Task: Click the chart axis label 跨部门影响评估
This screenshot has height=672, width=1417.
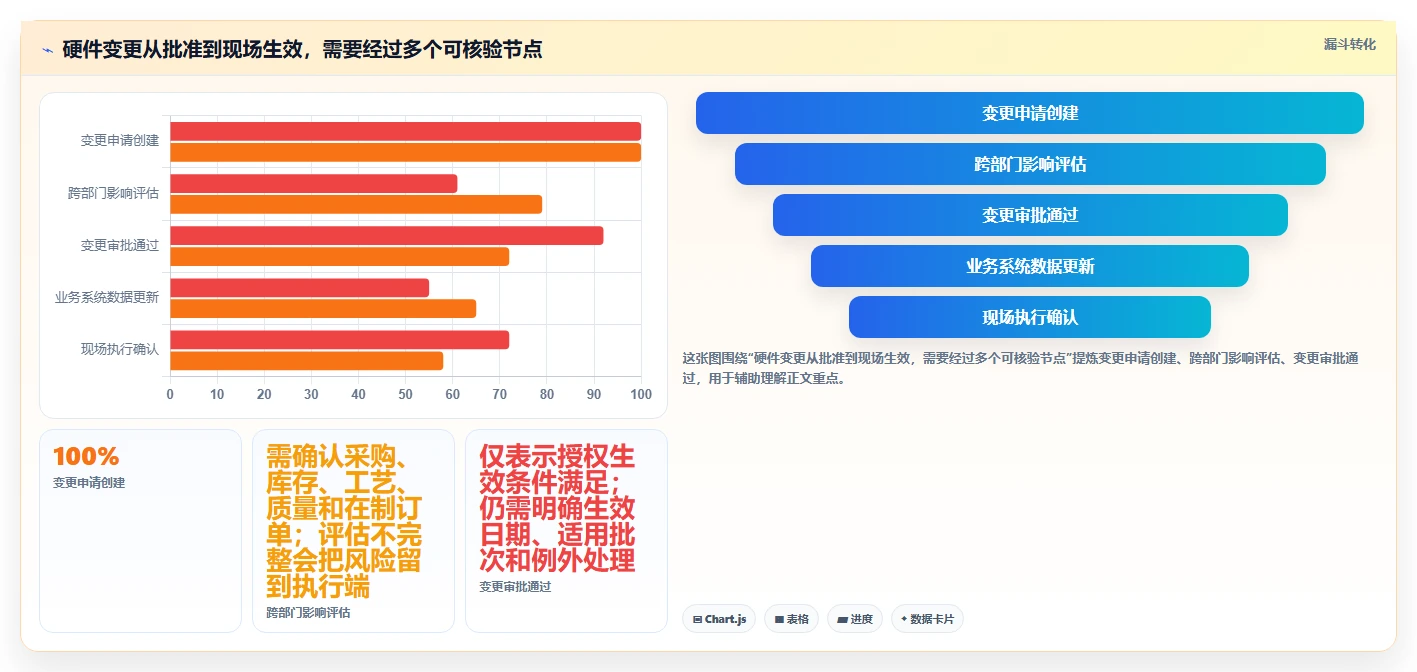Action: [x=113, y=193]
